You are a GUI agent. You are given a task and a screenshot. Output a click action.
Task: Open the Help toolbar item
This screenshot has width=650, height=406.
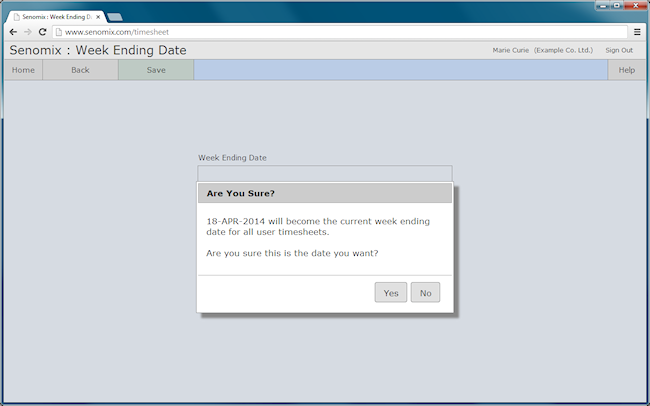(x=626, y=70)
